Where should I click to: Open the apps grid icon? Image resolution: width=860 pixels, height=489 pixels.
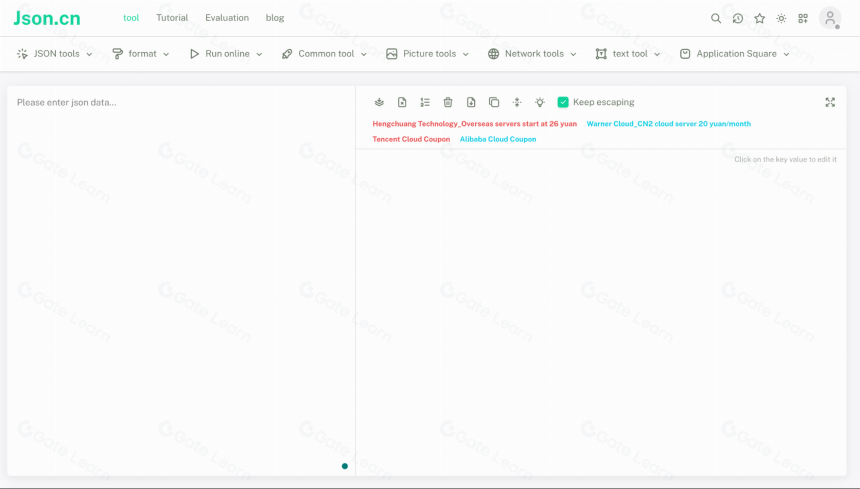(803, 18)
